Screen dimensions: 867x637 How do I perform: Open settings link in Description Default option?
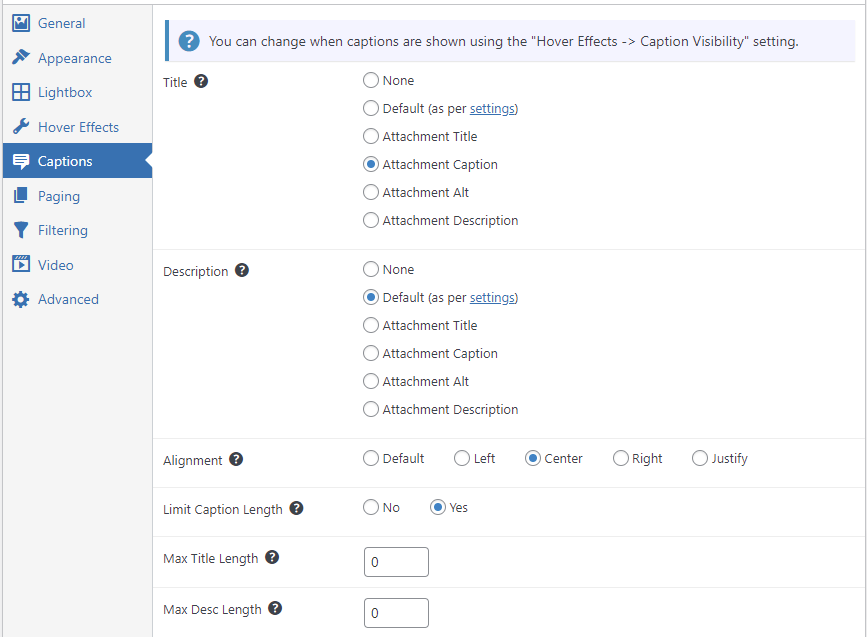click(x=492, y=298)
